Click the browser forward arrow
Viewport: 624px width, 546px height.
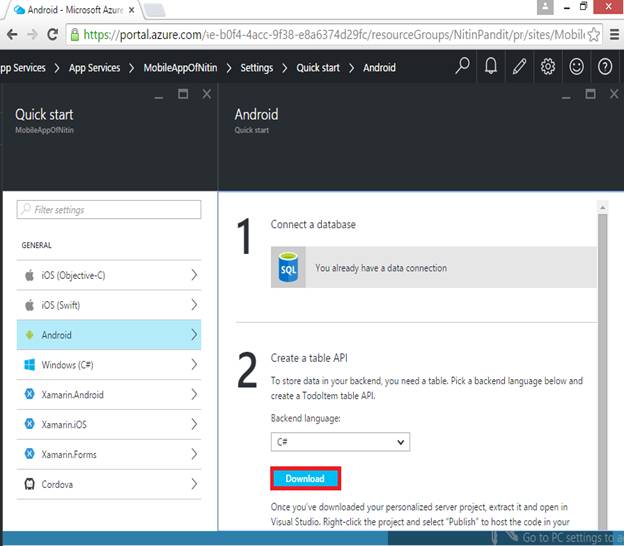(32, 35)
